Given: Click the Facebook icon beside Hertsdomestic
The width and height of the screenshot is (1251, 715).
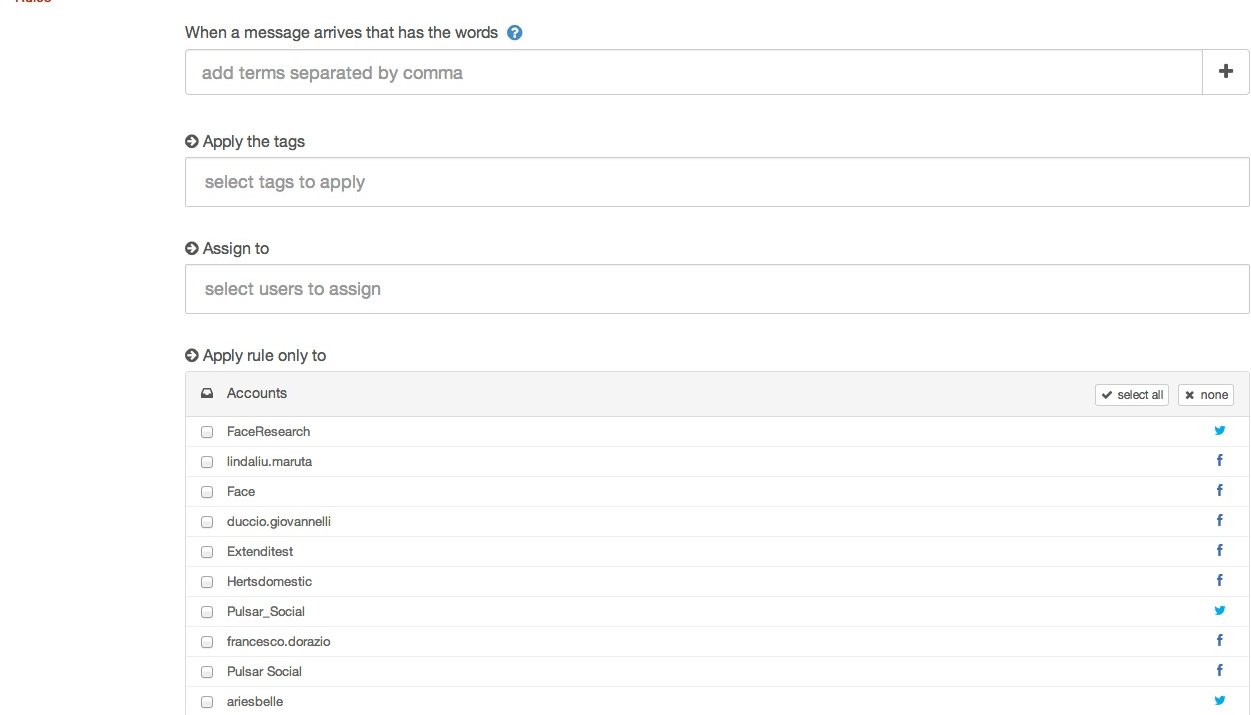Looking at the screenshot, I should point(1219,581).
